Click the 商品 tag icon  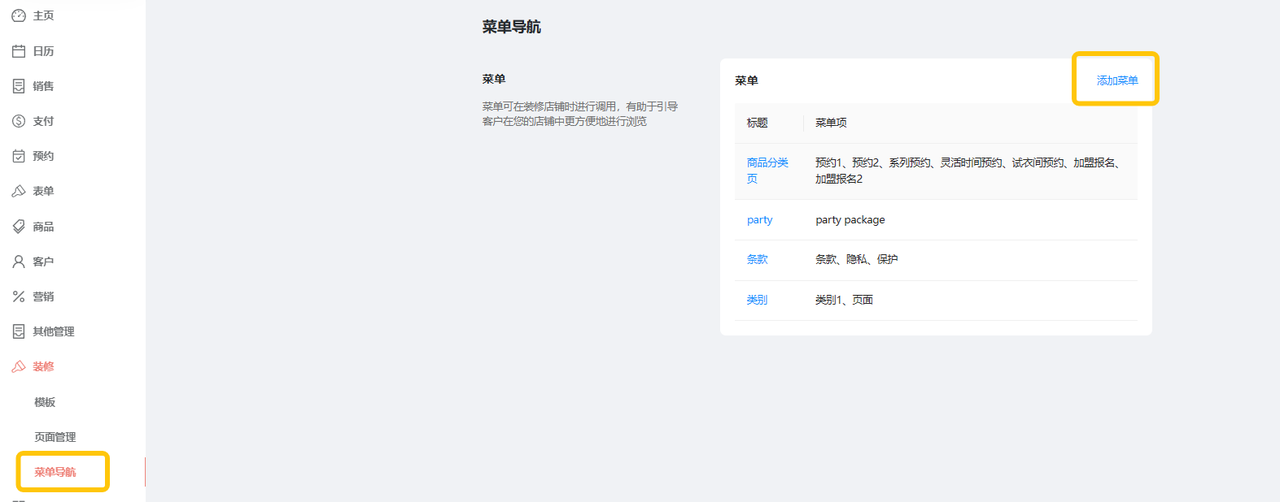(x=18, y=226)
